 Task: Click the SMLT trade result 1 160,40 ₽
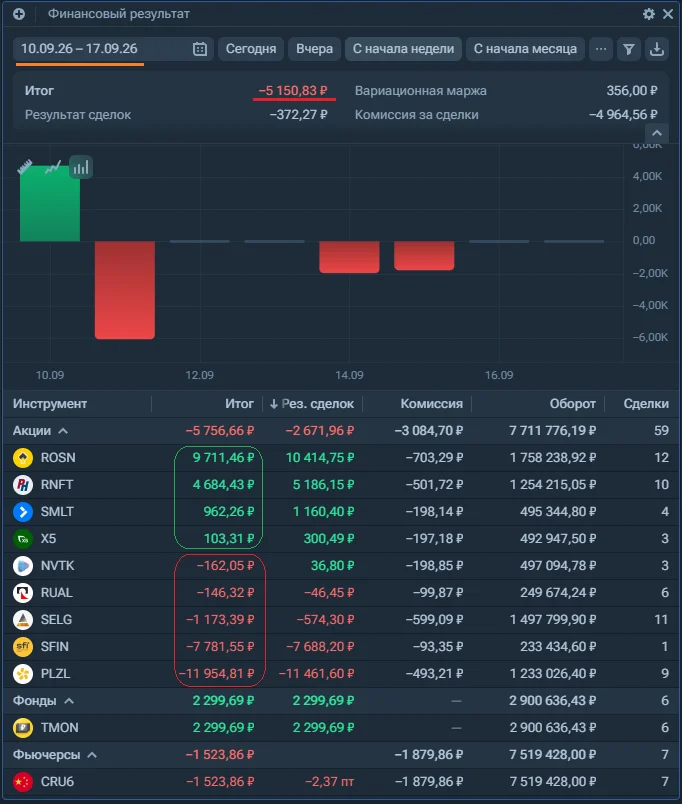323,512
